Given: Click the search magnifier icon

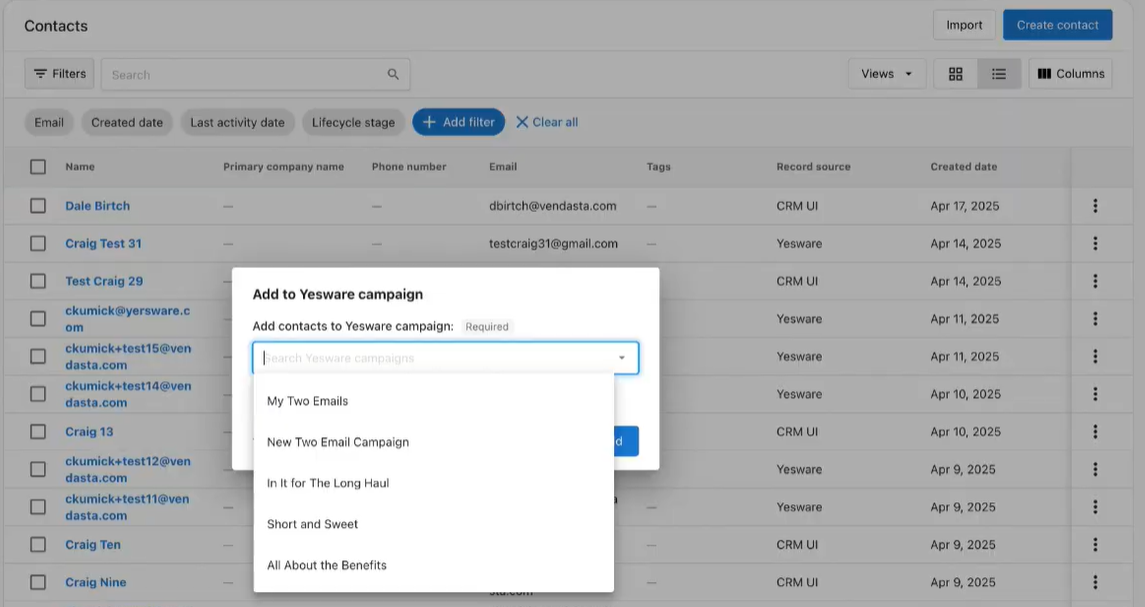Looking at the screenshot, I should [393, 74].
